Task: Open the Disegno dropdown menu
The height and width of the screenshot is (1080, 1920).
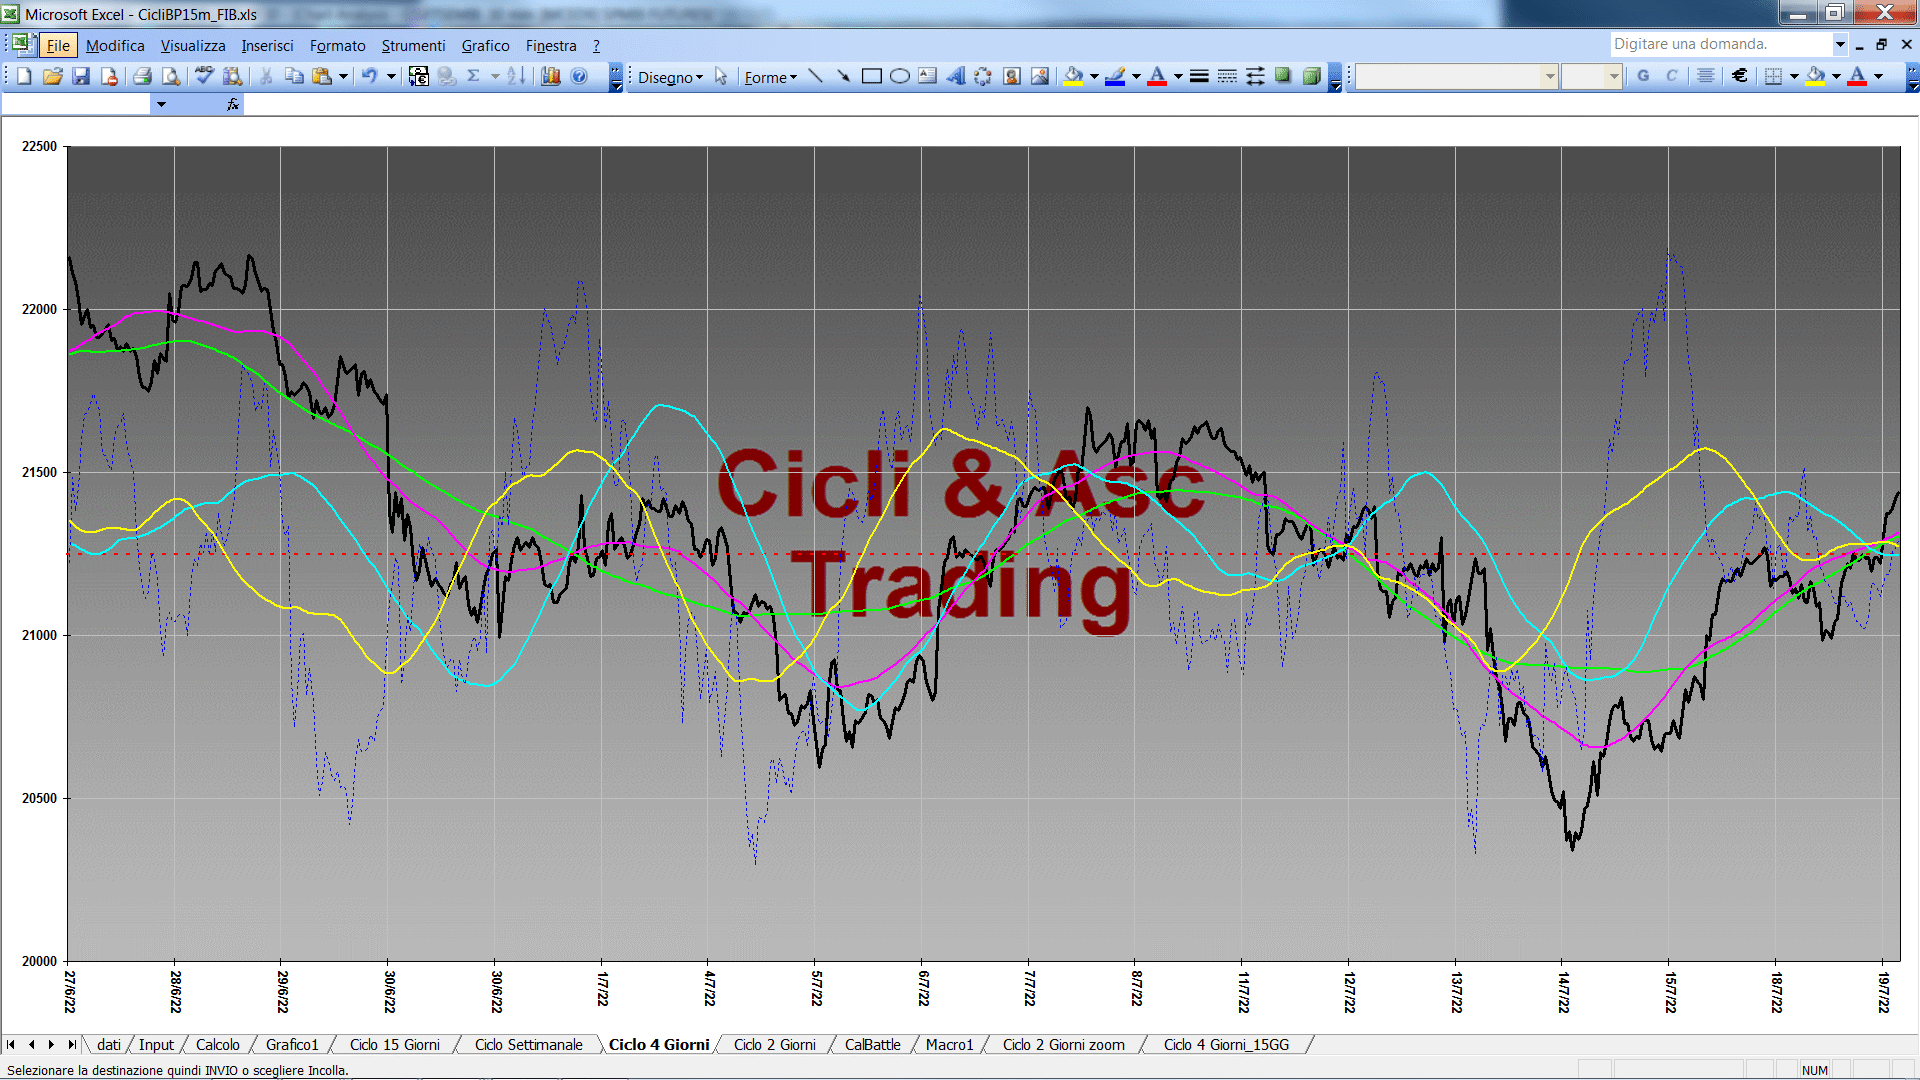Action: 670,77
